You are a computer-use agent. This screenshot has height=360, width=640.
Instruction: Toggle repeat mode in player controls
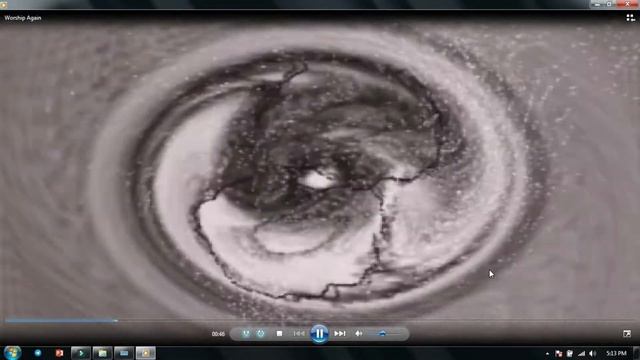click(261, 333)
